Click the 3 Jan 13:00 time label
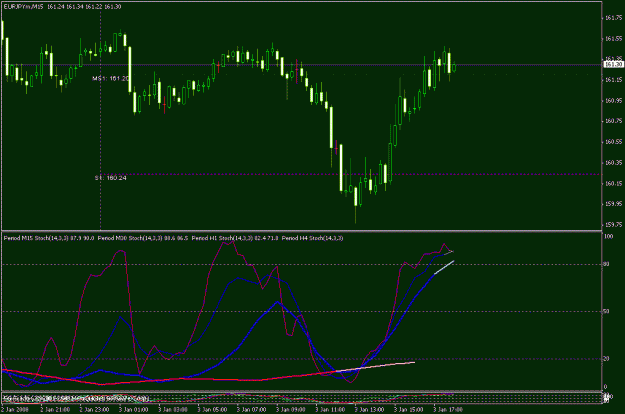Viewport: 625px width, 414px height. (x=369, y=410)
